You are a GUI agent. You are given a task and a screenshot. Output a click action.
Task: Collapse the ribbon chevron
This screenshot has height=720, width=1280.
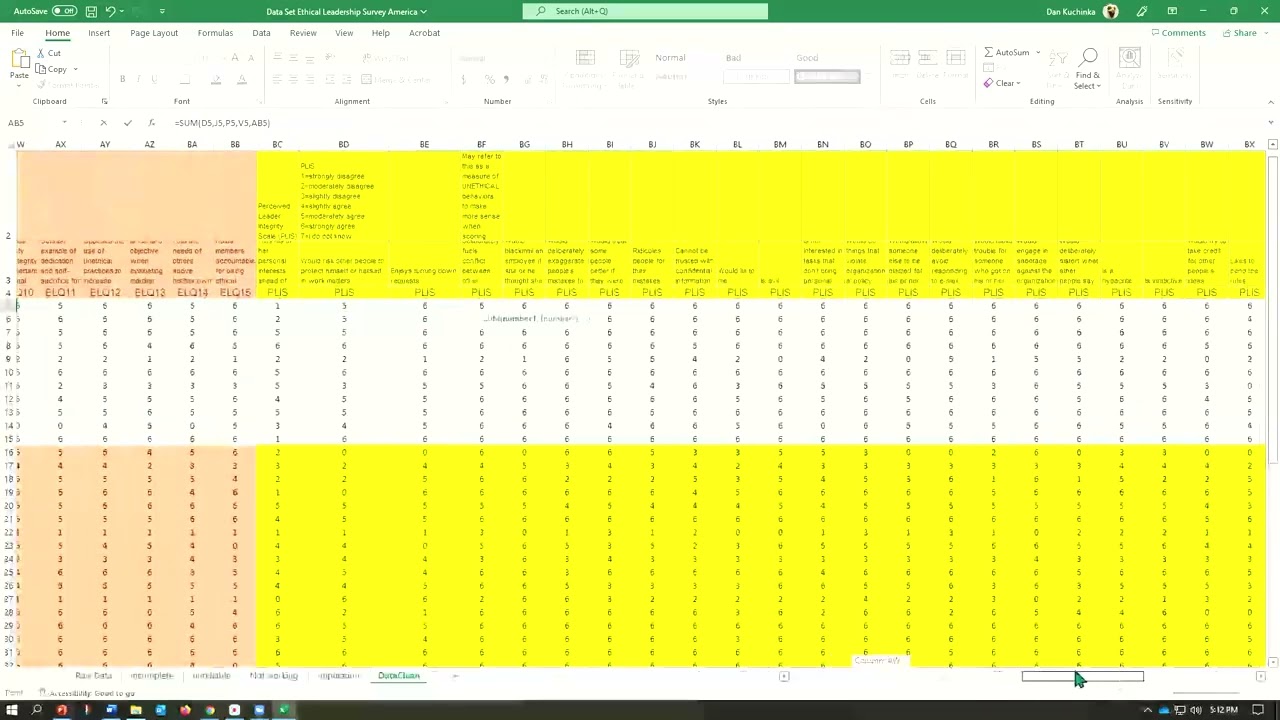[1271, 101]
